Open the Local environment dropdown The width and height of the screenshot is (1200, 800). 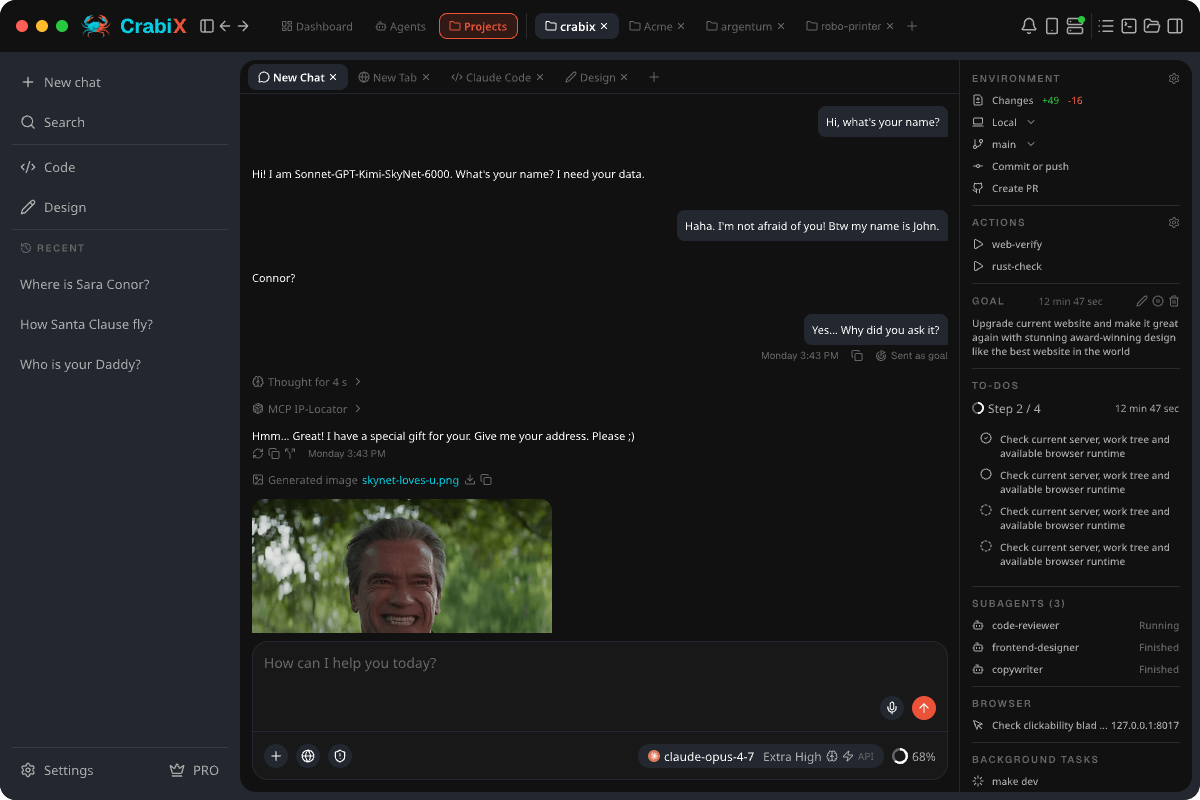(1004, 122)
